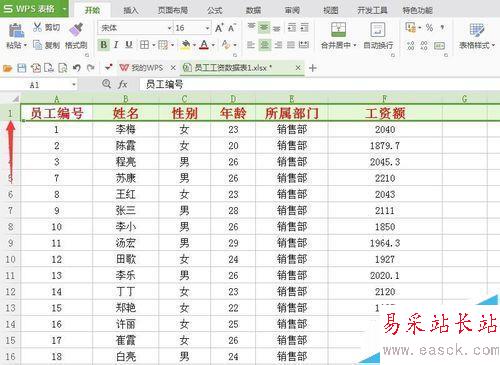Switch to the 视图 ribbon tab
Image resolution: width=500 pixels, height=365 pixels.
331,10
